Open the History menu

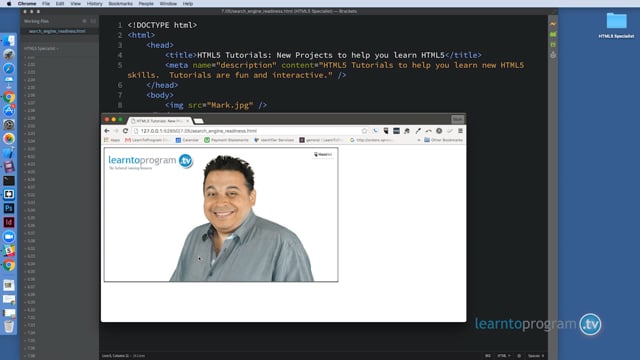tap(94, 4)
